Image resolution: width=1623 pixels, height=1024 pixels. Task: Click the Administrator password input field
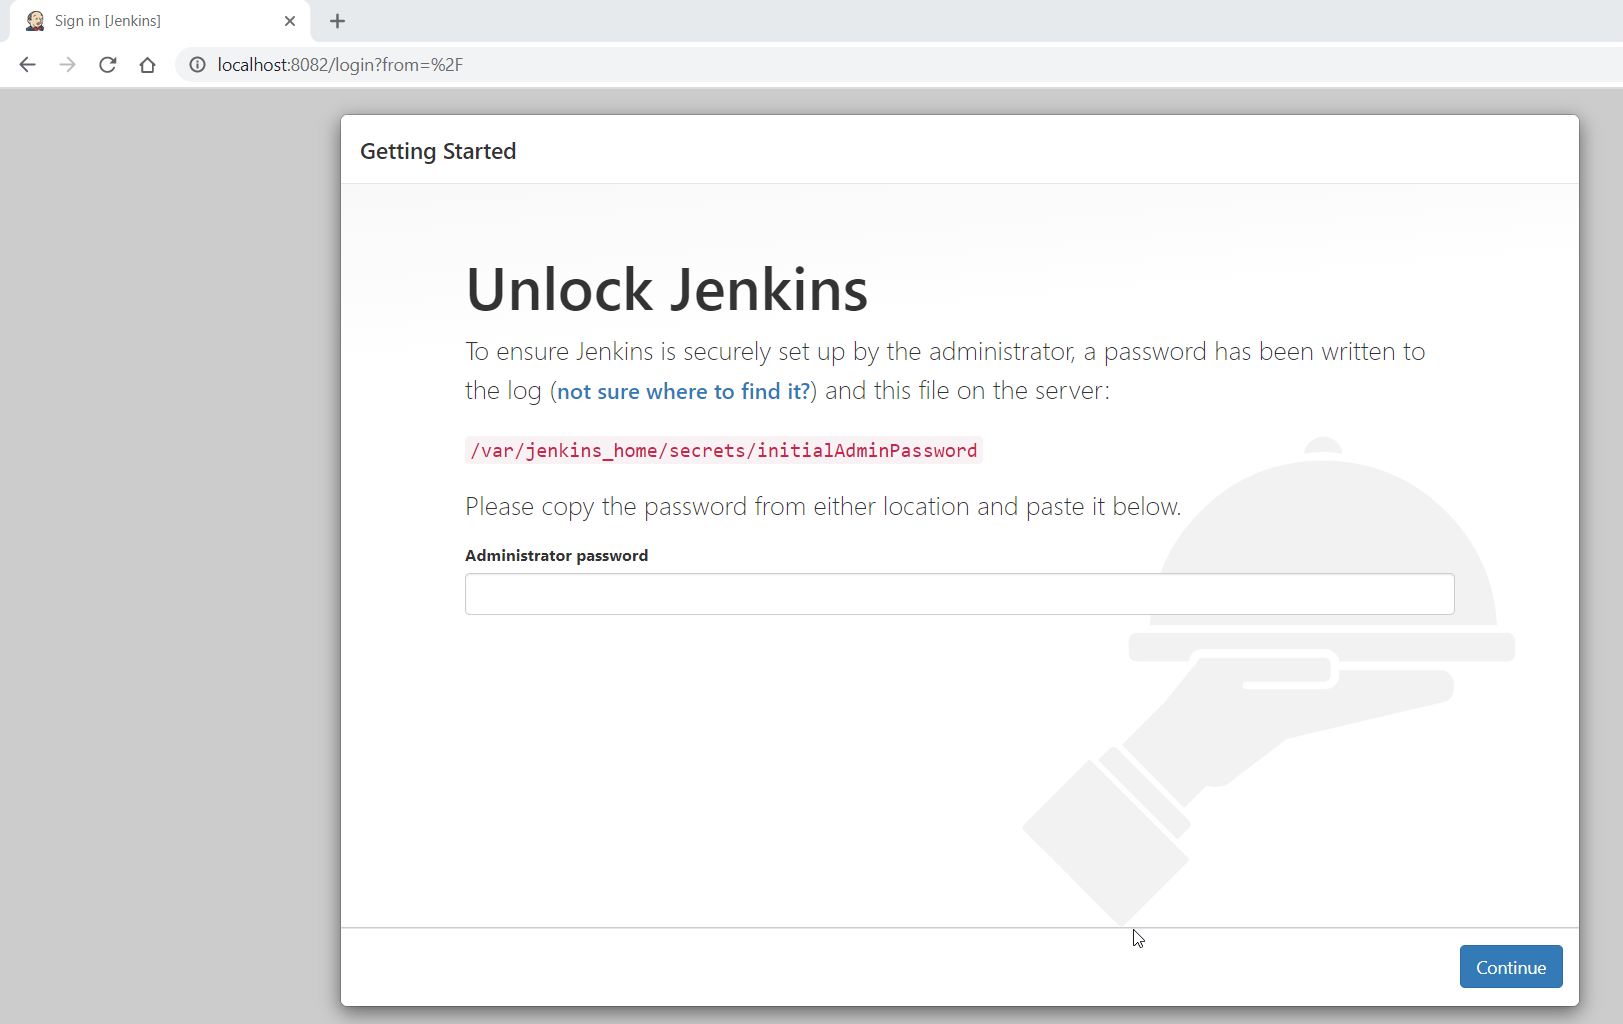tap(959, 594)
